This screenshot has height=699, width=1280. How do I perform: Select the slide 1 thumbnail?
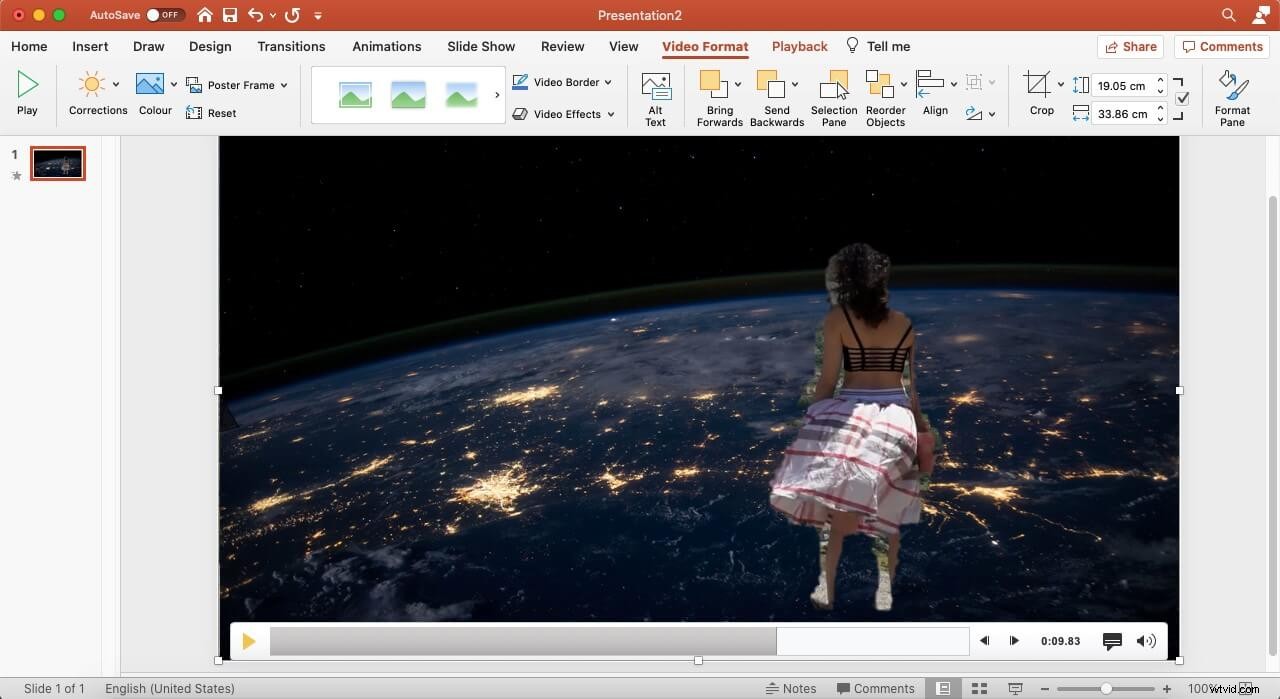coord(57,163)
